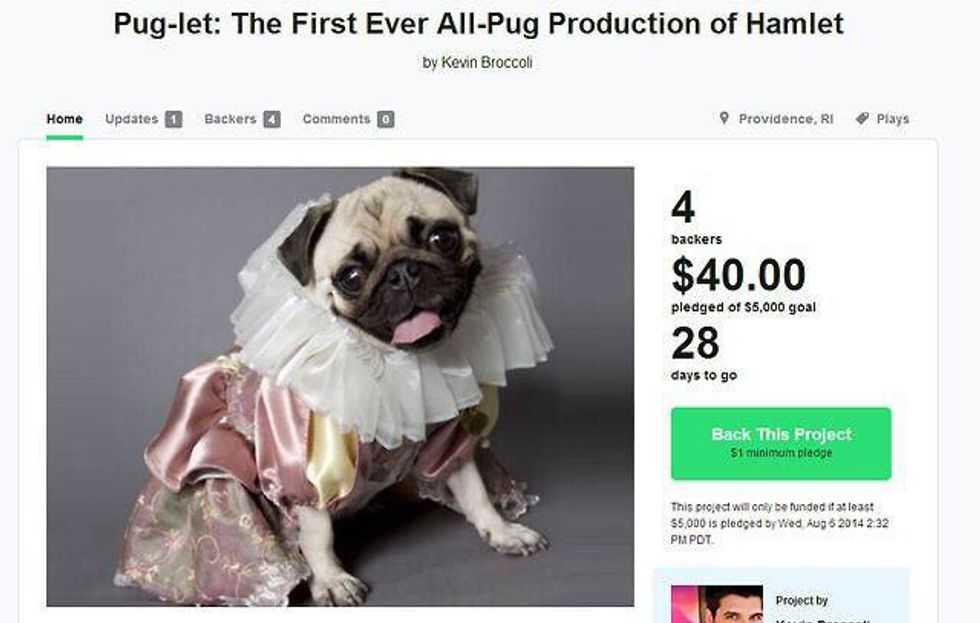Image resolution: width=980 pixels, height=623 pixels.
Task: Open the project creator's profile photo
Action: 716,604
